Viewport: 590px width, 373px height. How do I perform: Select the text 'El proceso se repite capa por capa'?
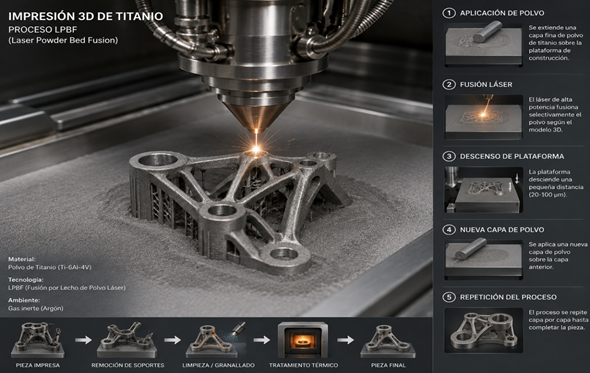tap(558, 316)
